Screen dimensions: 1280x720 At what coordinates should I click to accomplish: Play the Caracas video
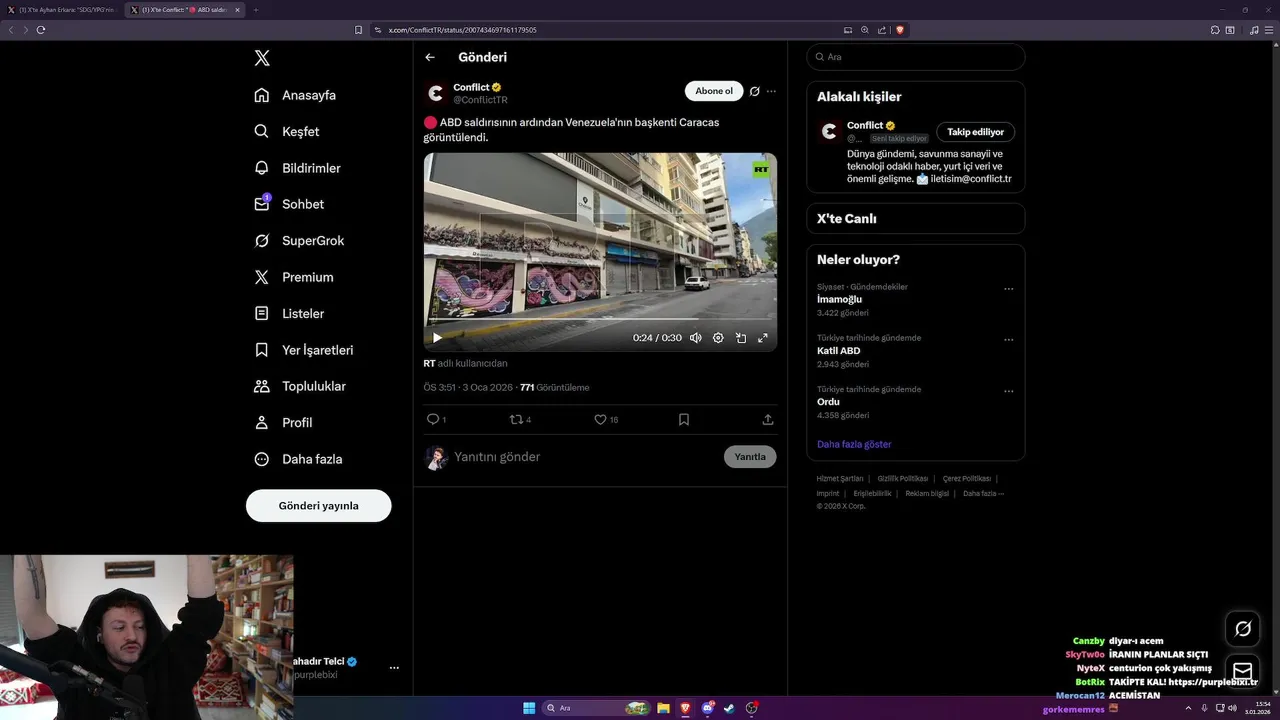pos(437,338)
